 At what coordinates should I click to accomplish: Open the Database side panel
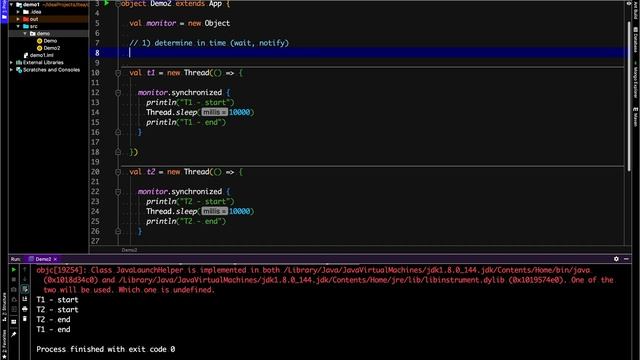(636, 40)
